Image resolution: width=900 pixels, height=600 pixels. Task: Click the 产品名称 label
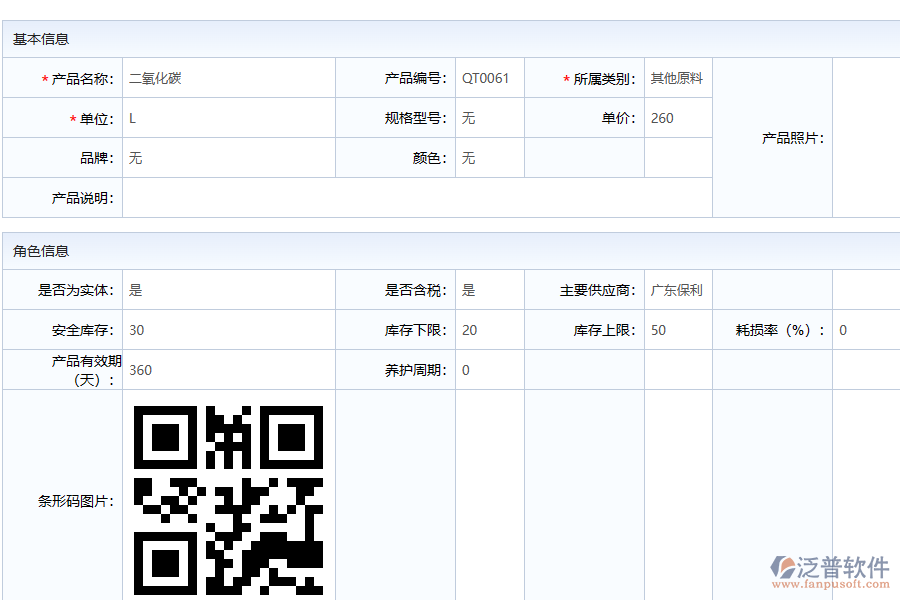pyautogui.click(x=83, y=79)
